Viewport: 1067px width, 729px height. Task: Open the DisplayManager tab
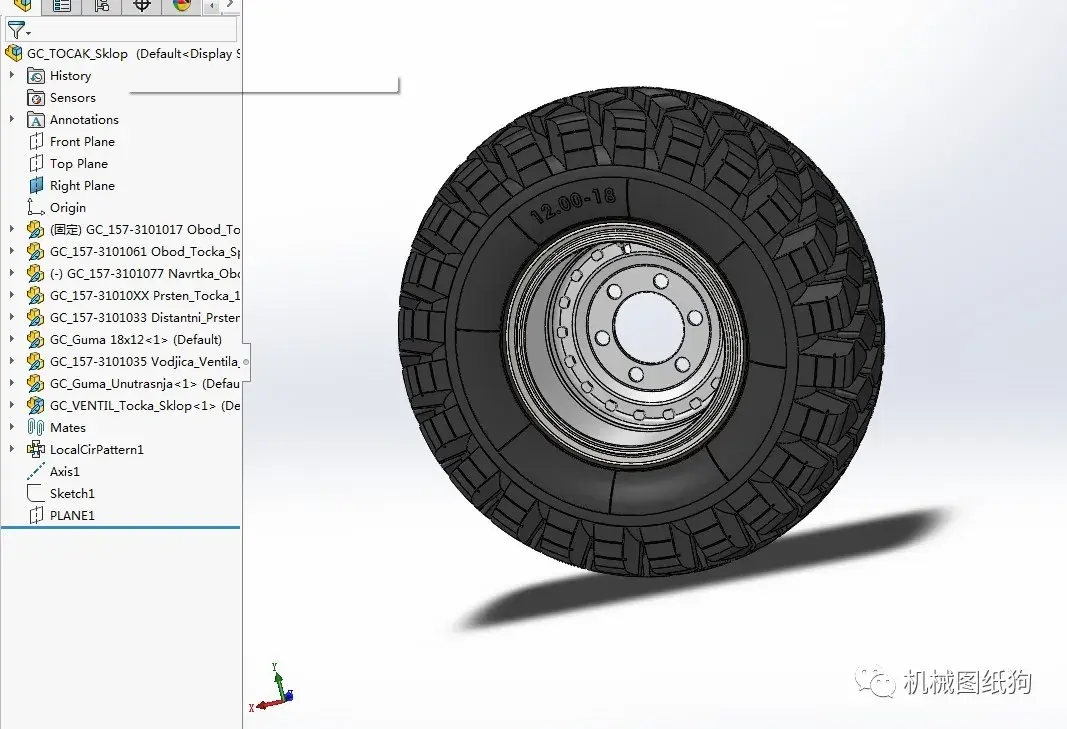(x=182, y=6)
